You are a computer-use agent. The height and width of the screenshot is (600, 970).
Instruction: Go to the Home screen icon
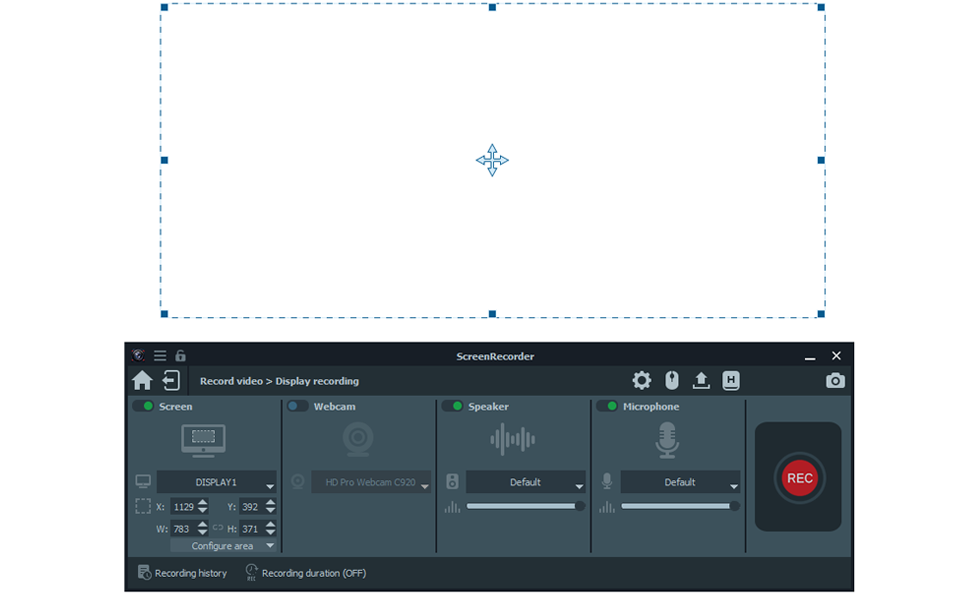pyautogui.click(x=142, y=380)
